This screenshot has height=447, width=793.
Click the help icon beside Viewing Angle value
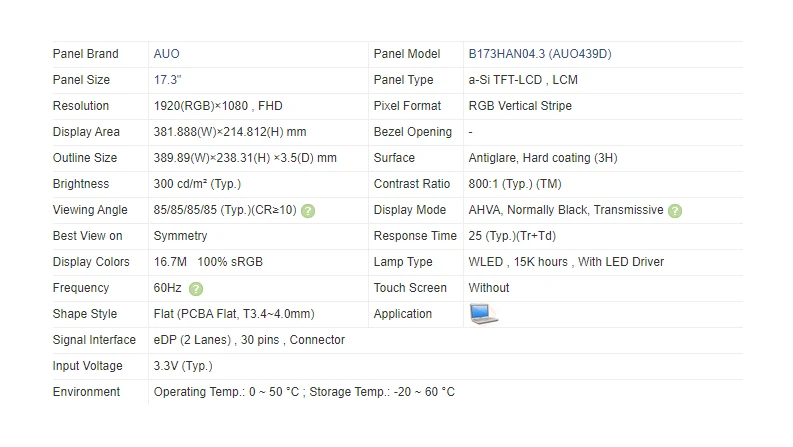pyautogui.click(x=308, y=211)
